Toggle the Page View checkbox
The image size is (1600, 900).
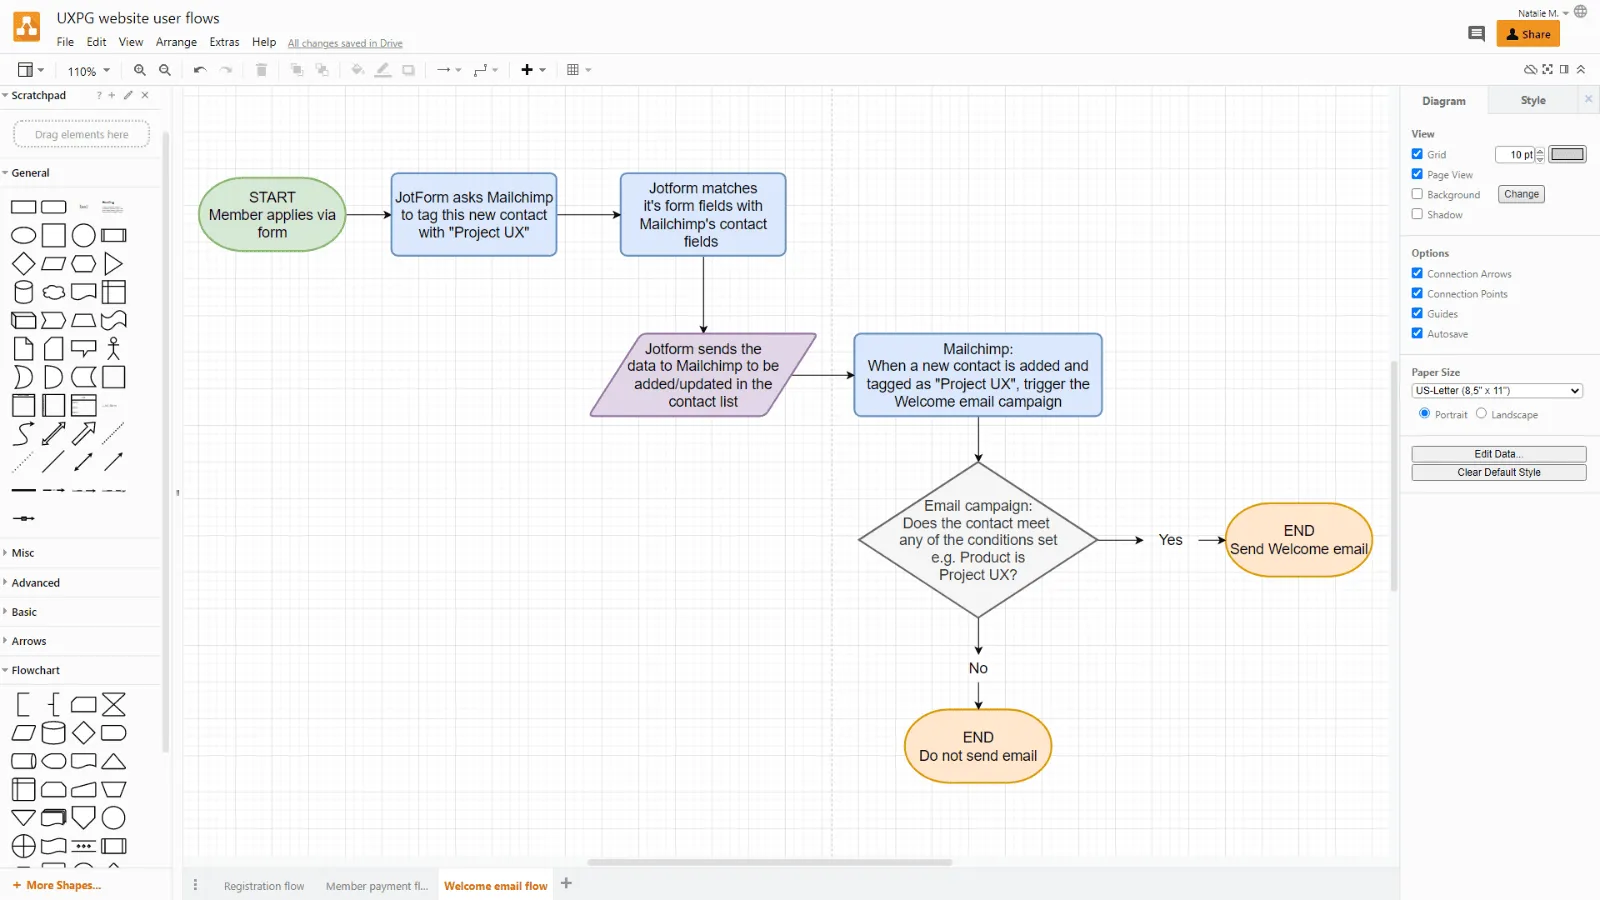(x=1417, y=174)
